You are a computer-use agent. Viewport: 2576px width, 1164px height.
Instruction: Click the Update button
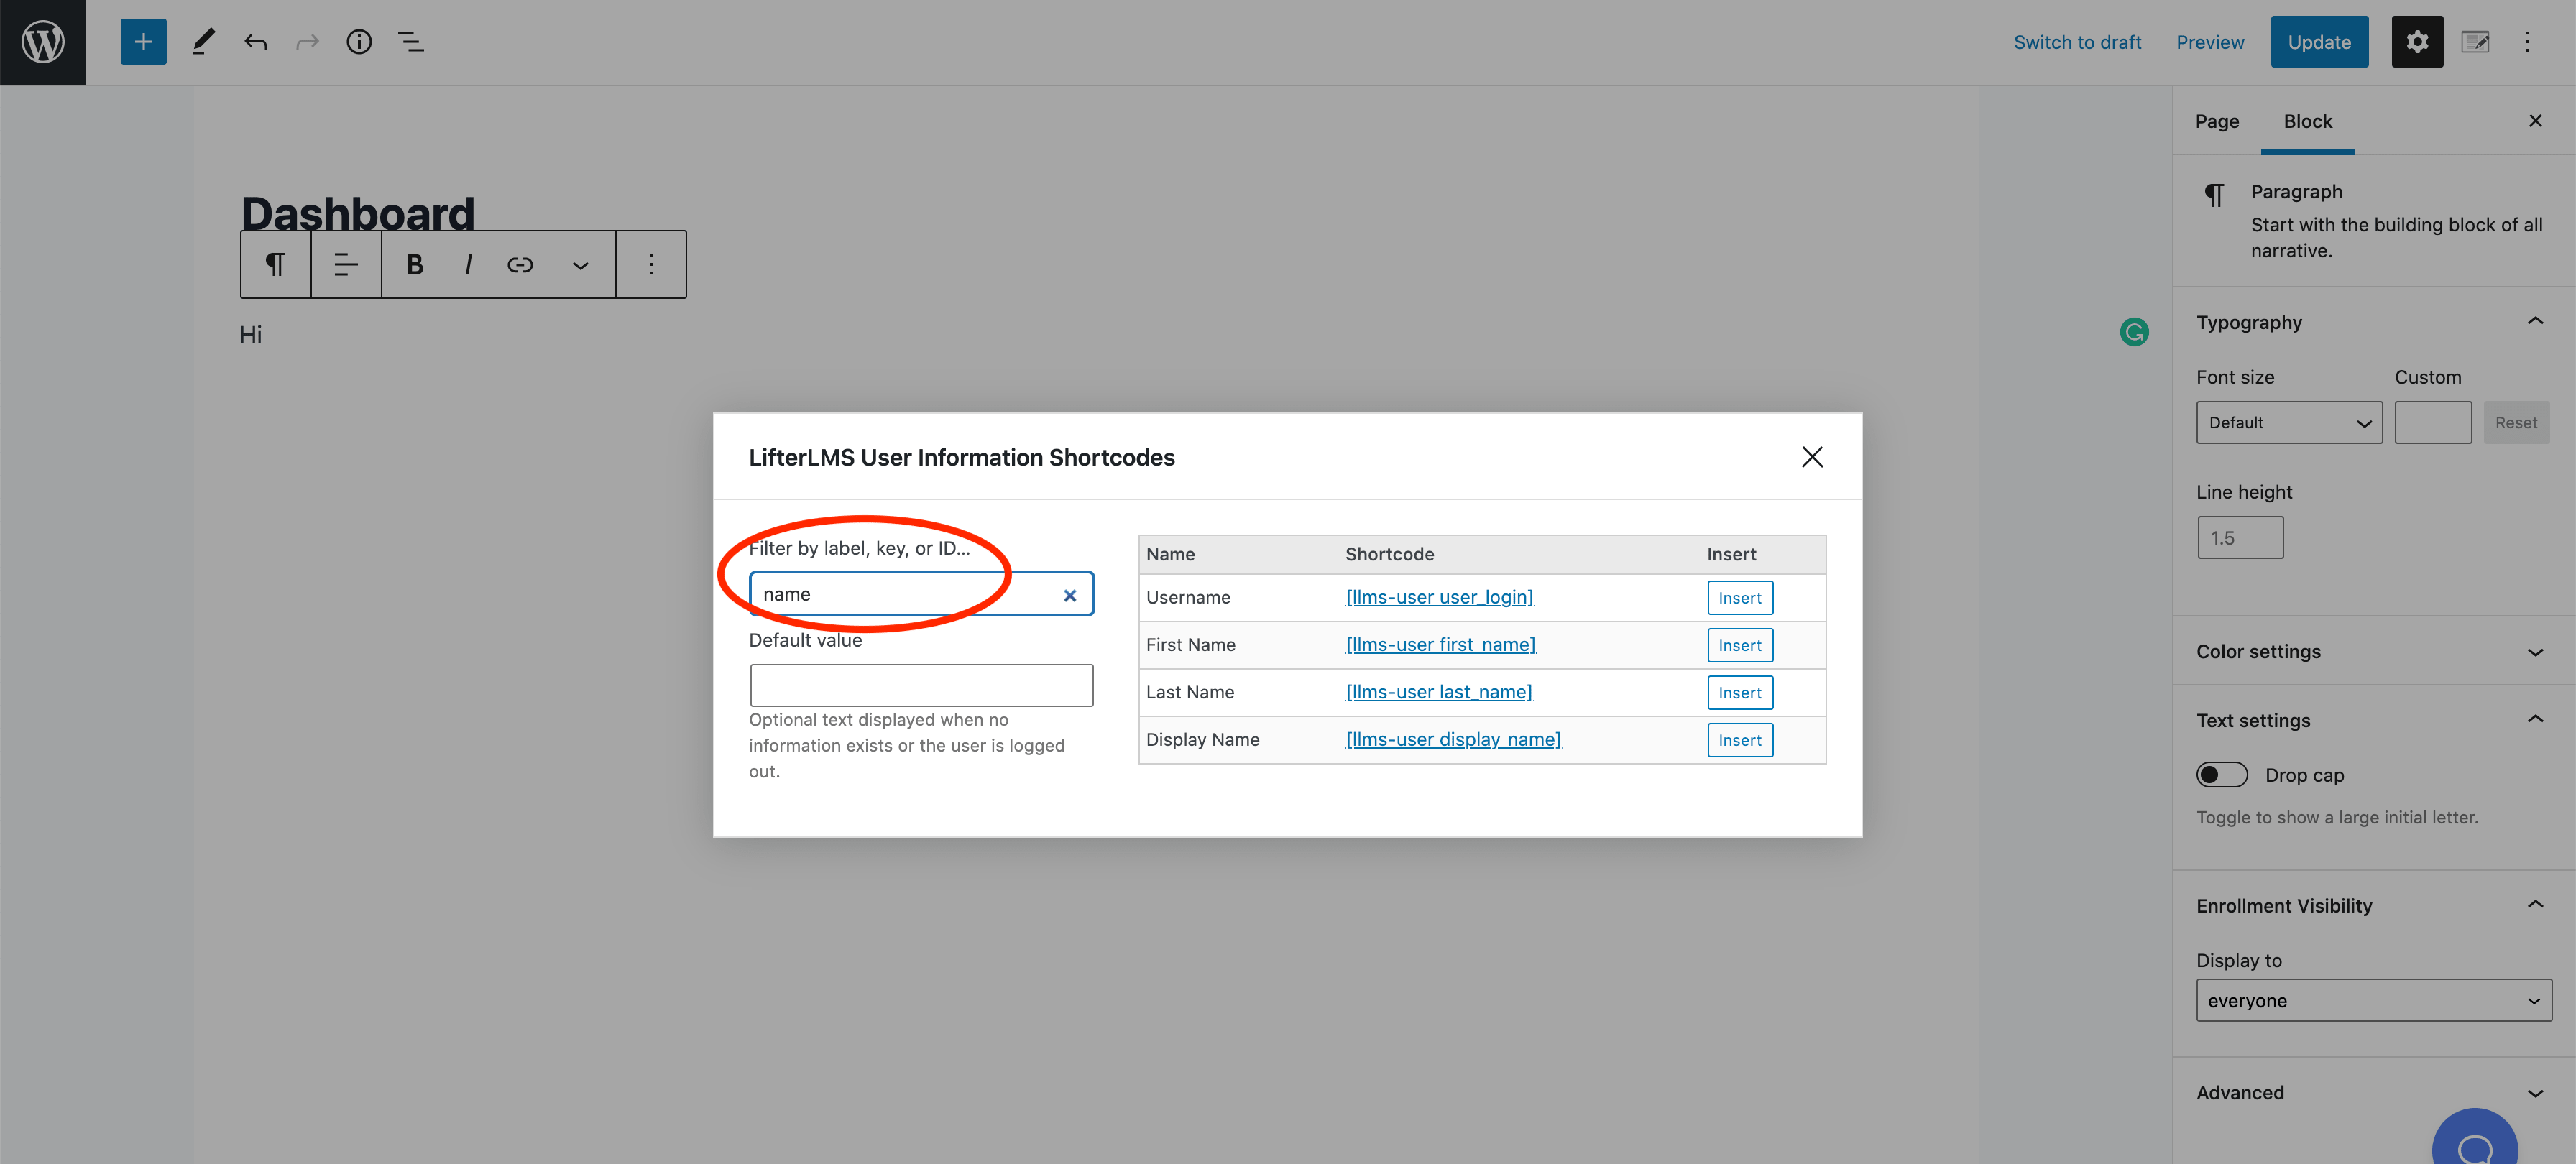[x=2319, y=42]
